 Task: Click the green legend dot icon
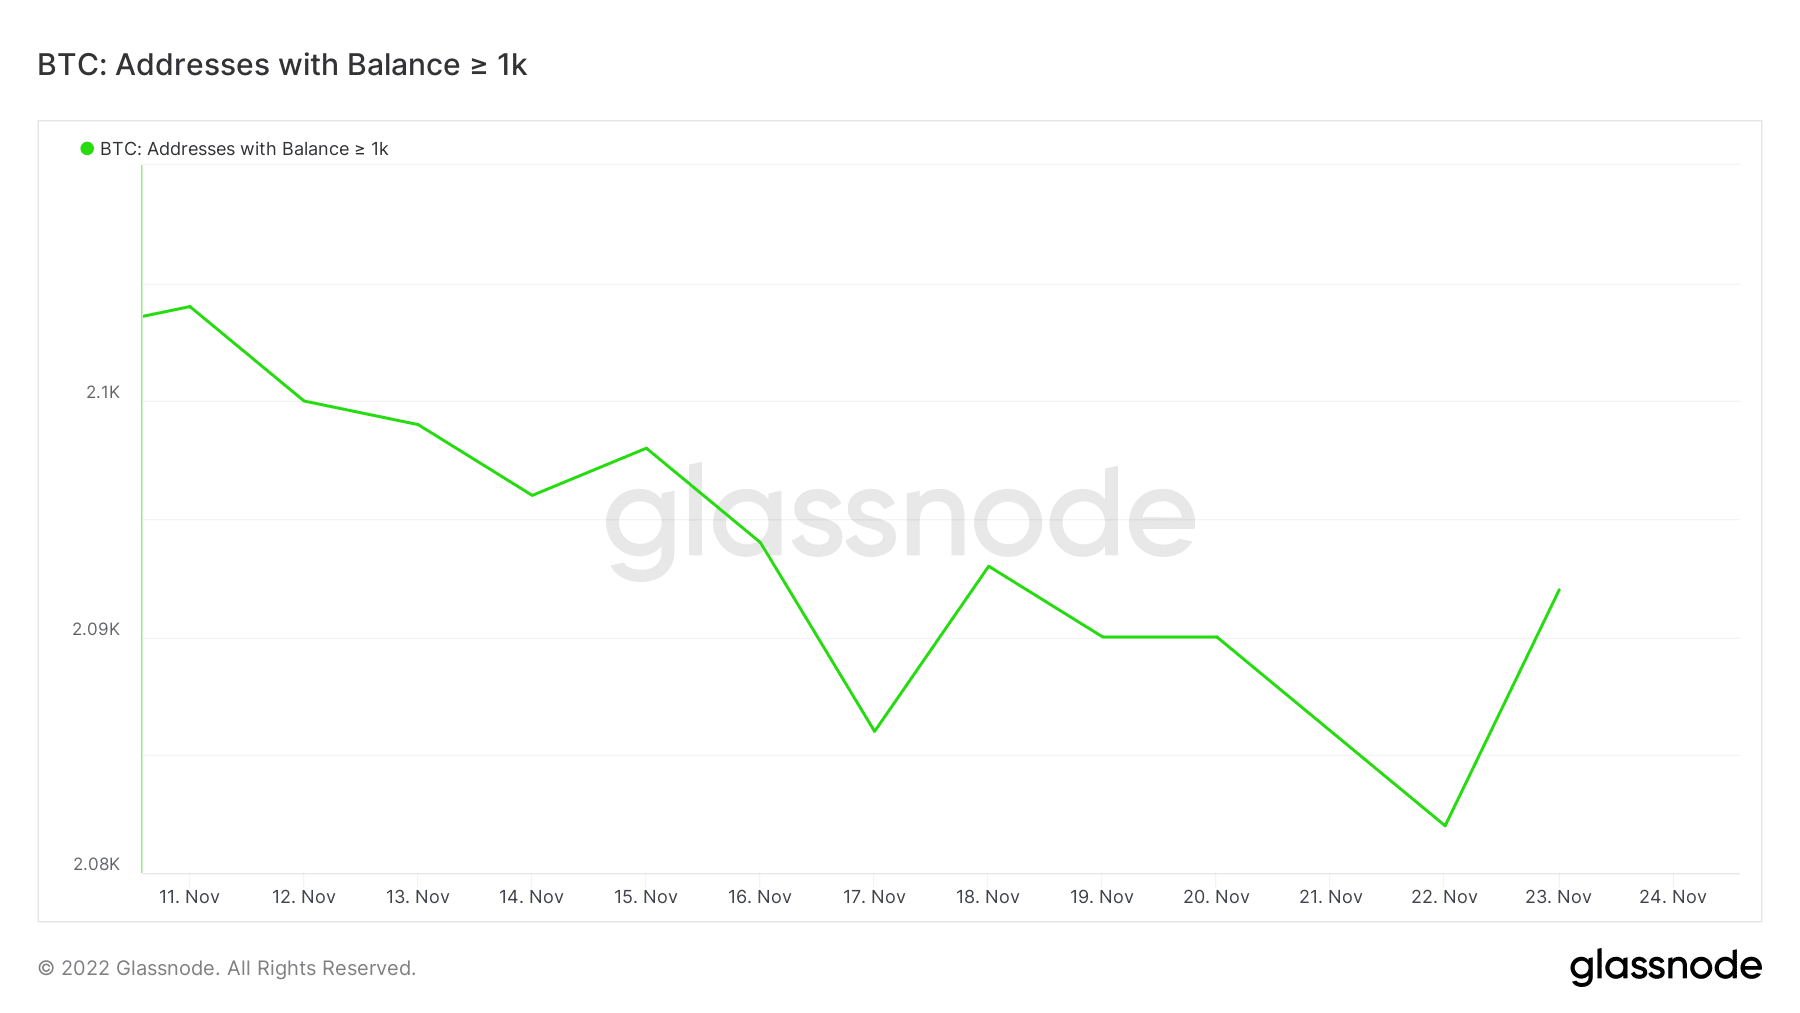tap(87, 149)
